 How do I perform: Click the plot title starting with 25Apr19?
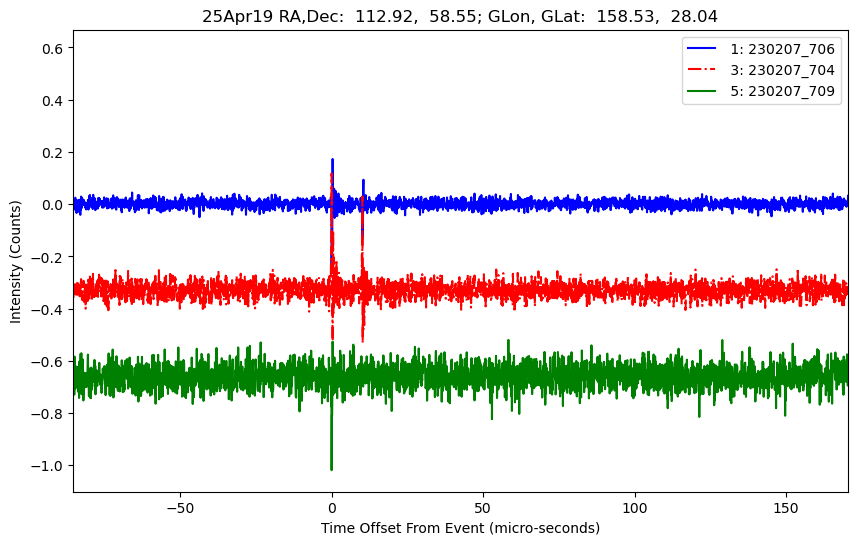pyautogui.click(x=460, y=16)
